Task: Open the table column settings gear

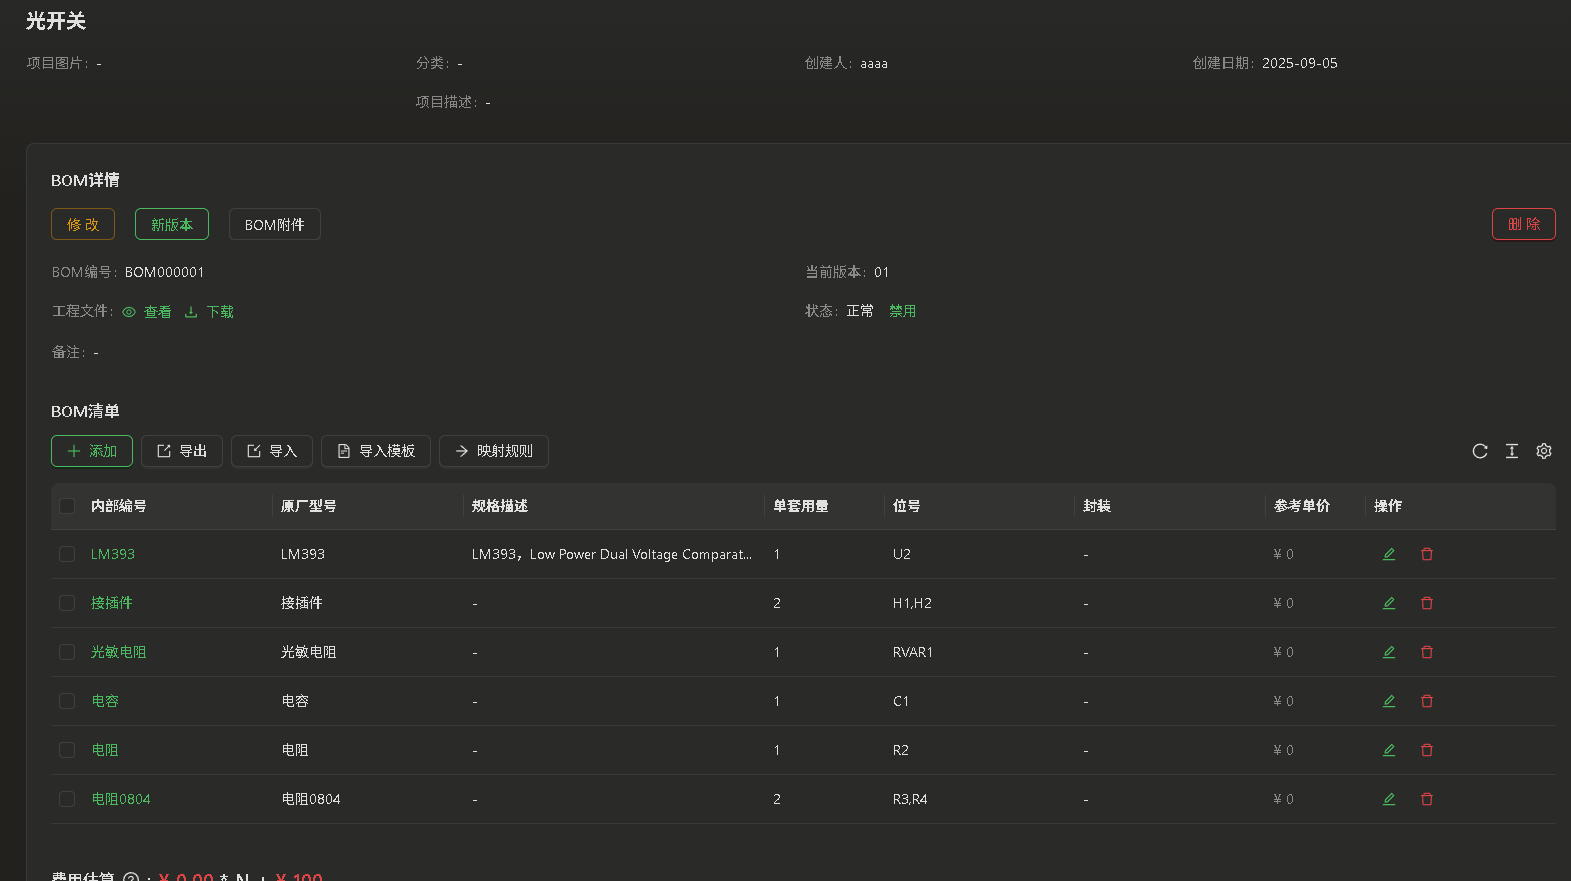Action: click(x=1544, y=451)
